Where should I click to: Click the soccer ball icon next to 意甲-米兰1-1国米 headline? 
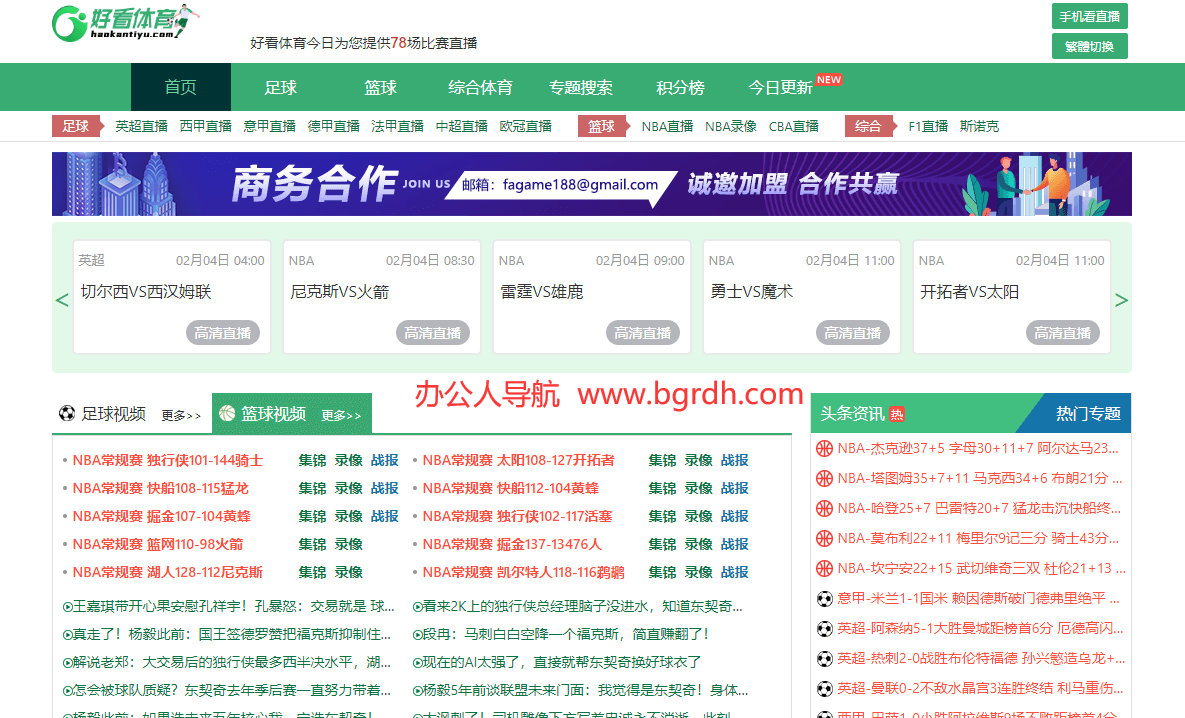825,599
